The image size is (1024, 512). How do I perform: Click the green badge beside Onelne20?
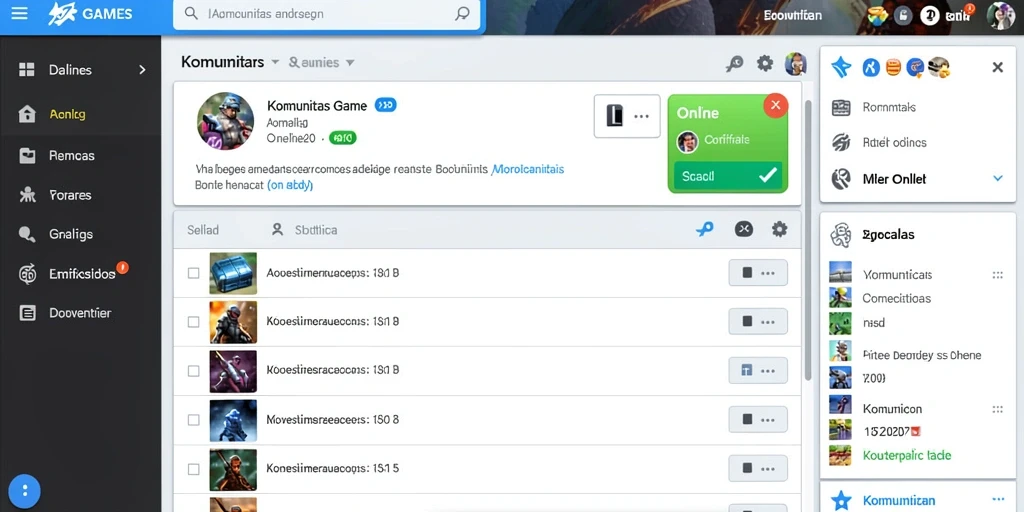pyautogui.click(x=342, y=138)
